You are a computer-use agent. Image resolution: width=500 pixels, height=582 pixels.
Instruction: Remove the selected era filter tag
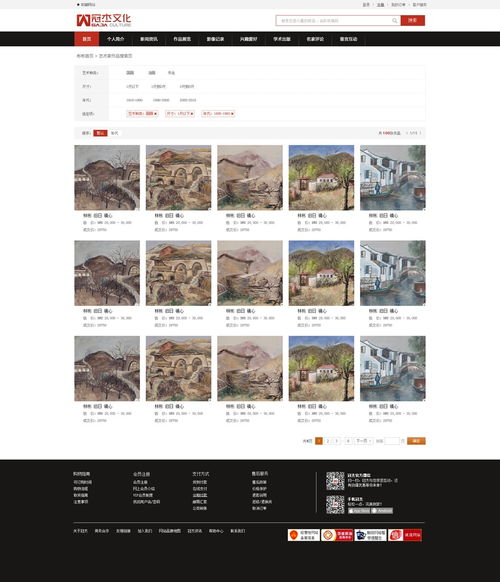232,114
